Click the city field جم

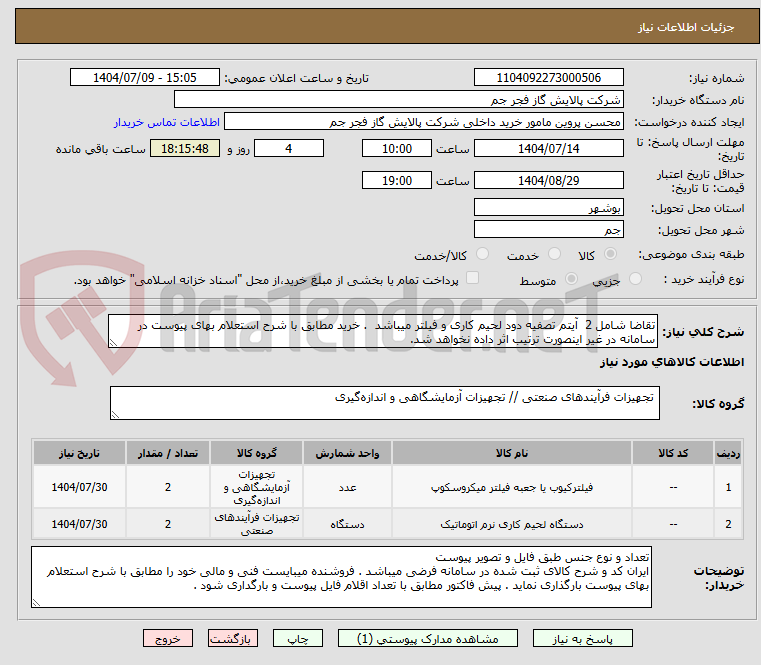point(548,229)
